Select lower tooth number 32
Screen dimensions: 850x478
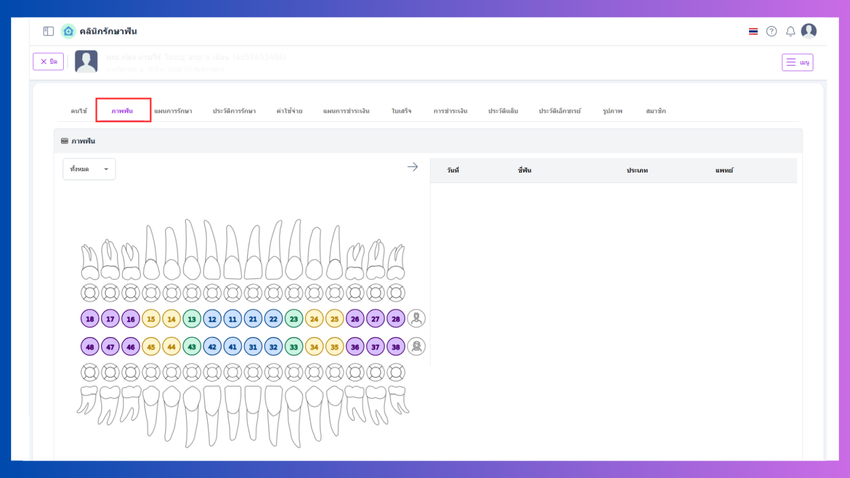(273, 346)
